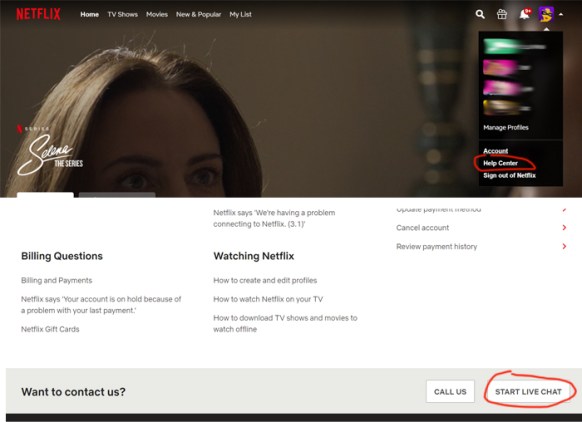Select the yellow blurred profile
Screen dimensions: 582x422
coord(506,108)
